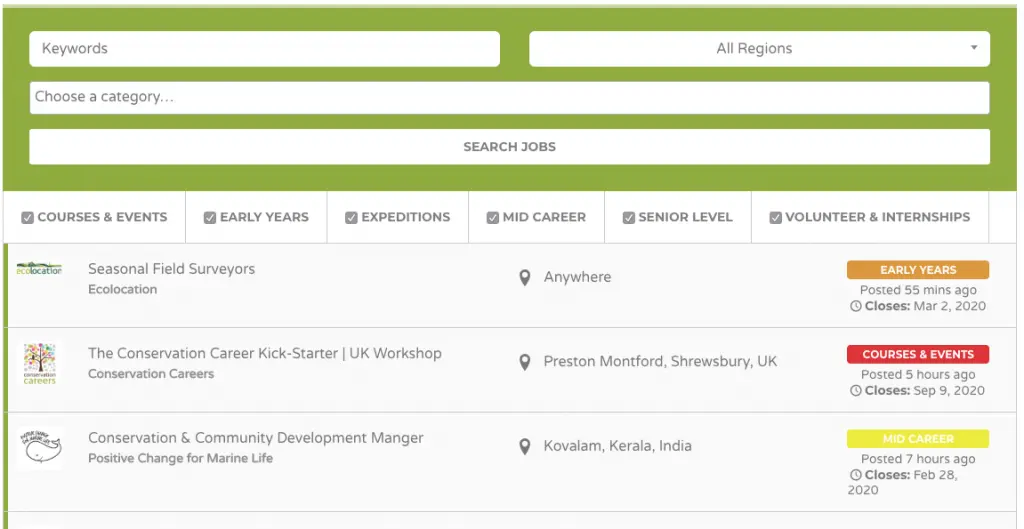Screen dimensions: 1024x529
Task: Focus the Keywords search field
Action: [x=264, y=49]
